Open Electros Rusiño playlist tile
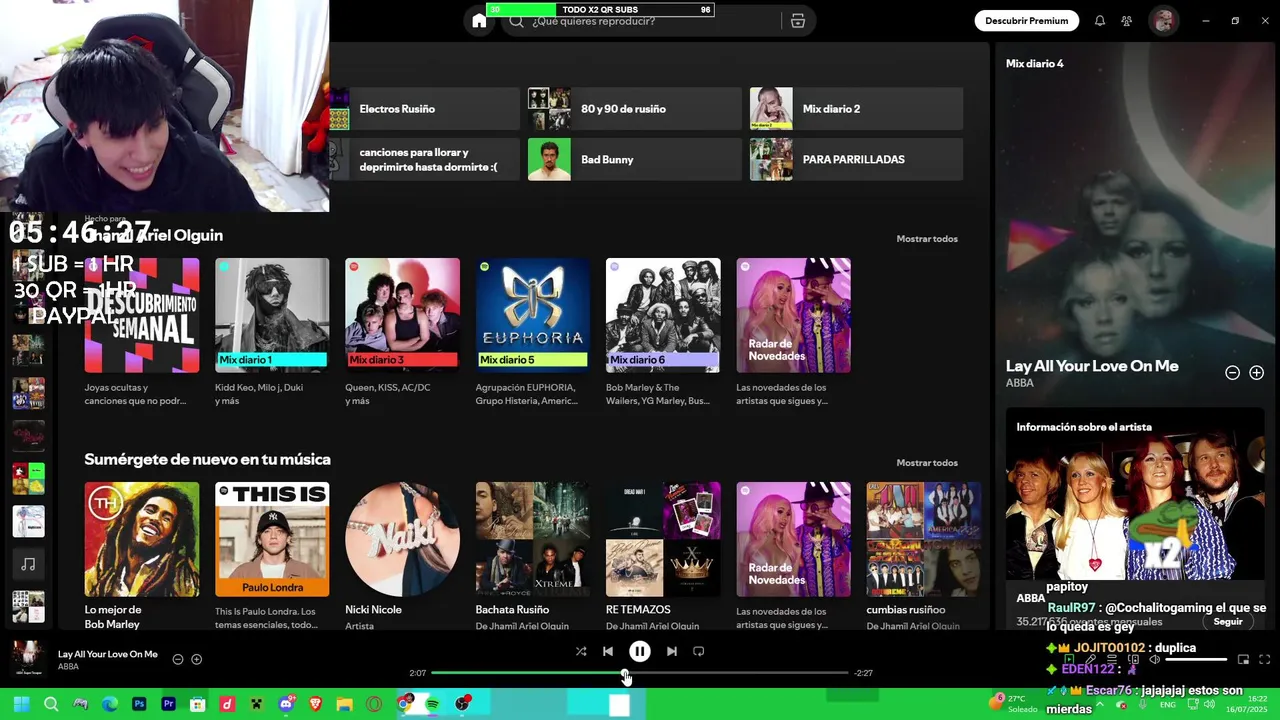 424,109
